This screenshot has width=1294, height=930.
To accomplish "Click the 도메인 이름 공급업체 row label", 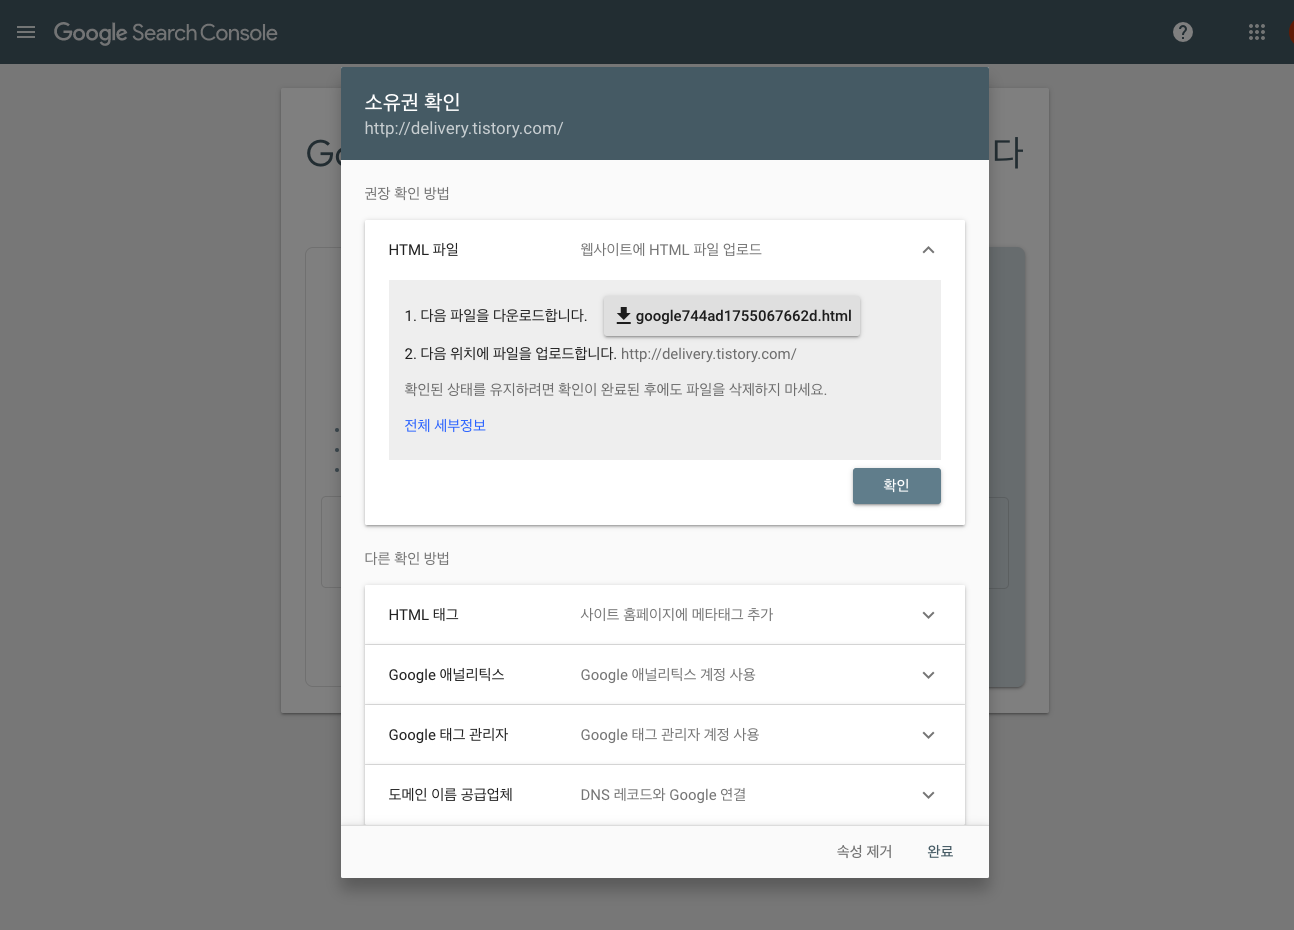I will [450, 795].
